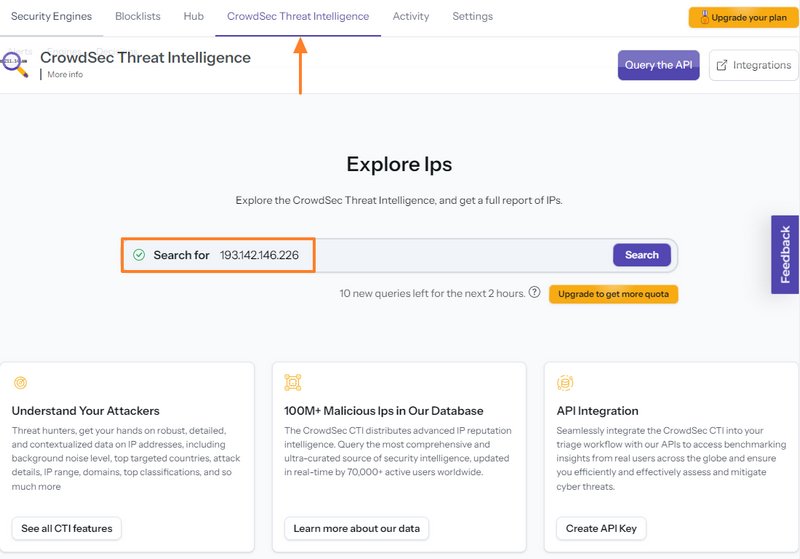
Task: Open the Security Engines tab
Action: tap(51, 16)
